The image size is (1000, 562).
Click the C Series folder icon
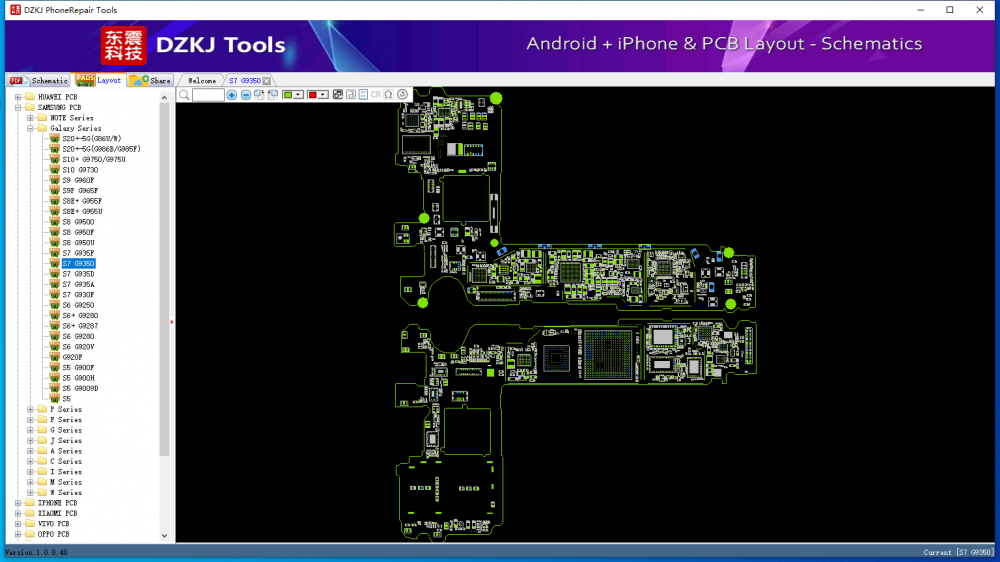[42, 461]
